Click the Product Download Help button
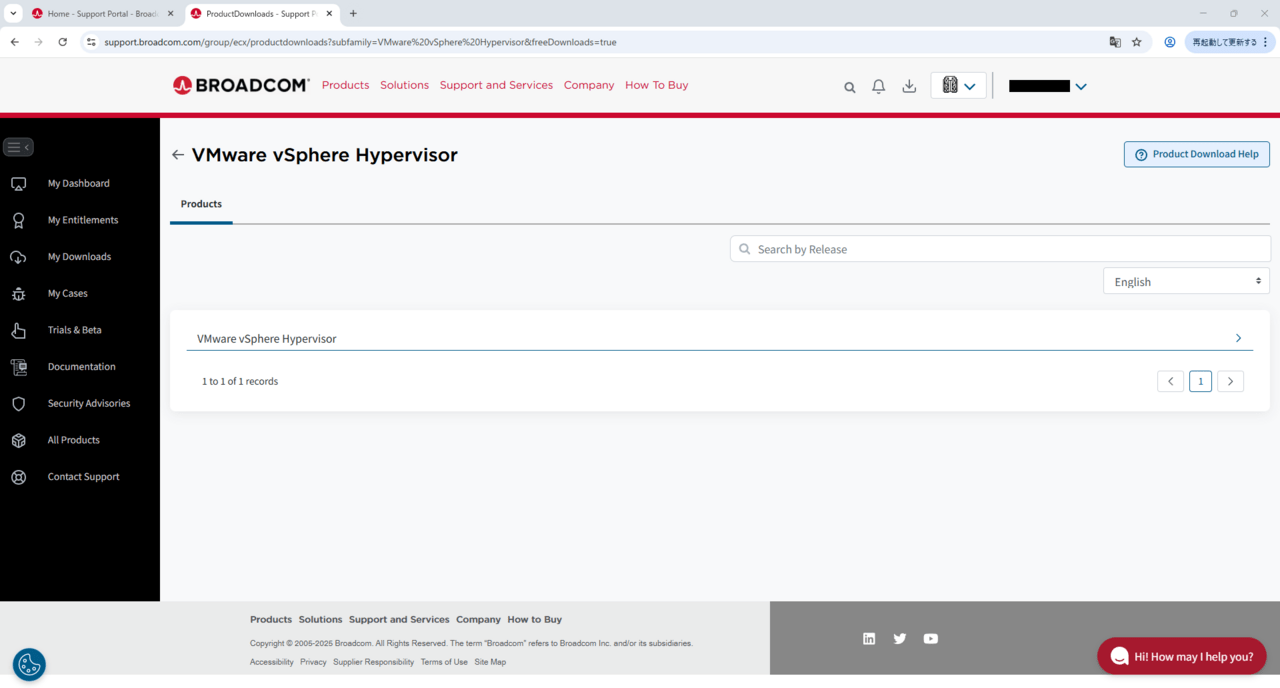Screen dimensions: 1280x688 [x=1197, y=154]
